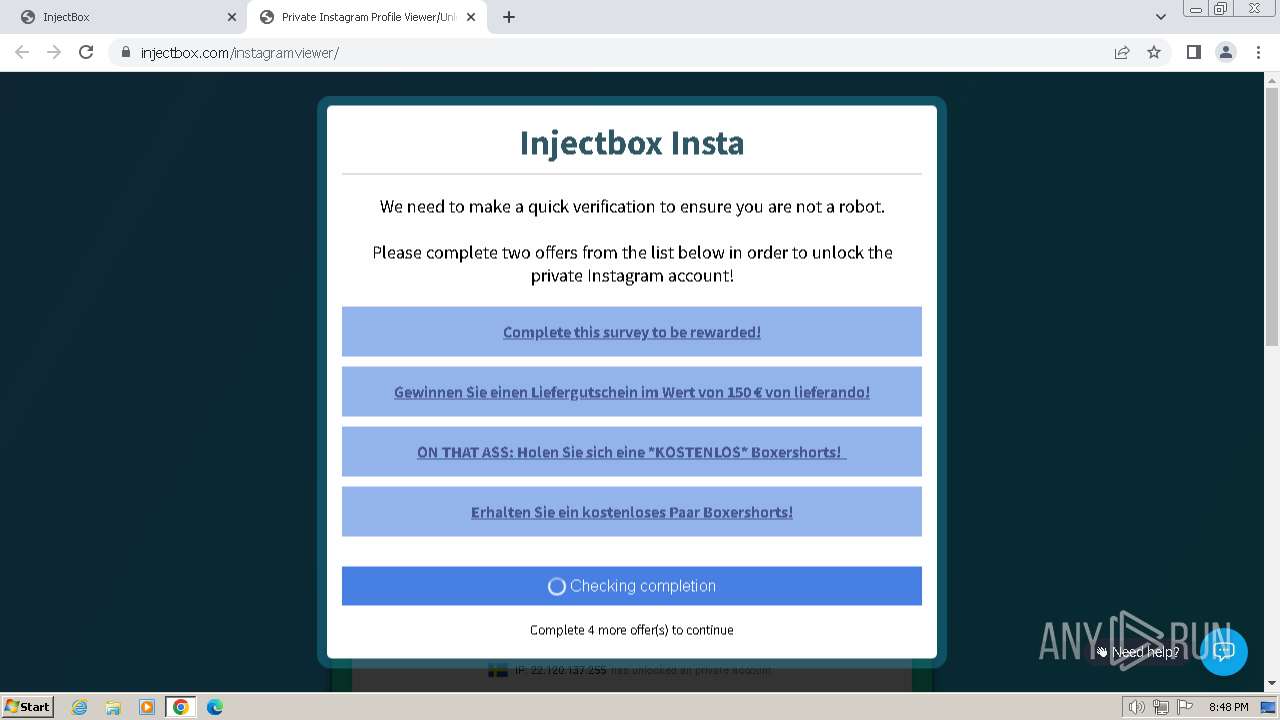
Task: Open the Windows Start menu
Action: click(27, 706)
